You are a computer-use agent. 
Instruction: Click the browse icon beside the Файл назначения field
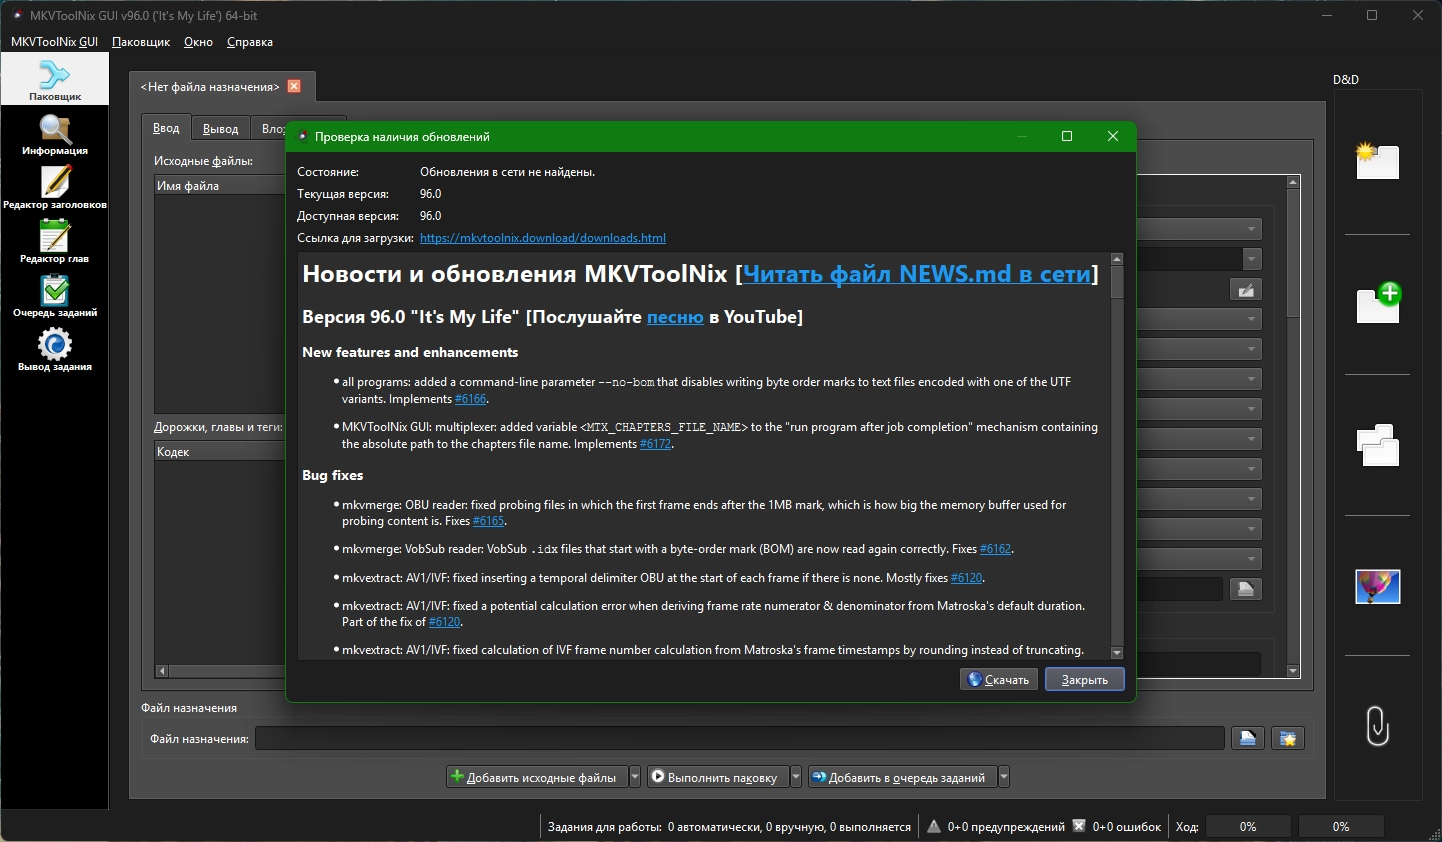pyautogui.click(x=1247, y=739)
